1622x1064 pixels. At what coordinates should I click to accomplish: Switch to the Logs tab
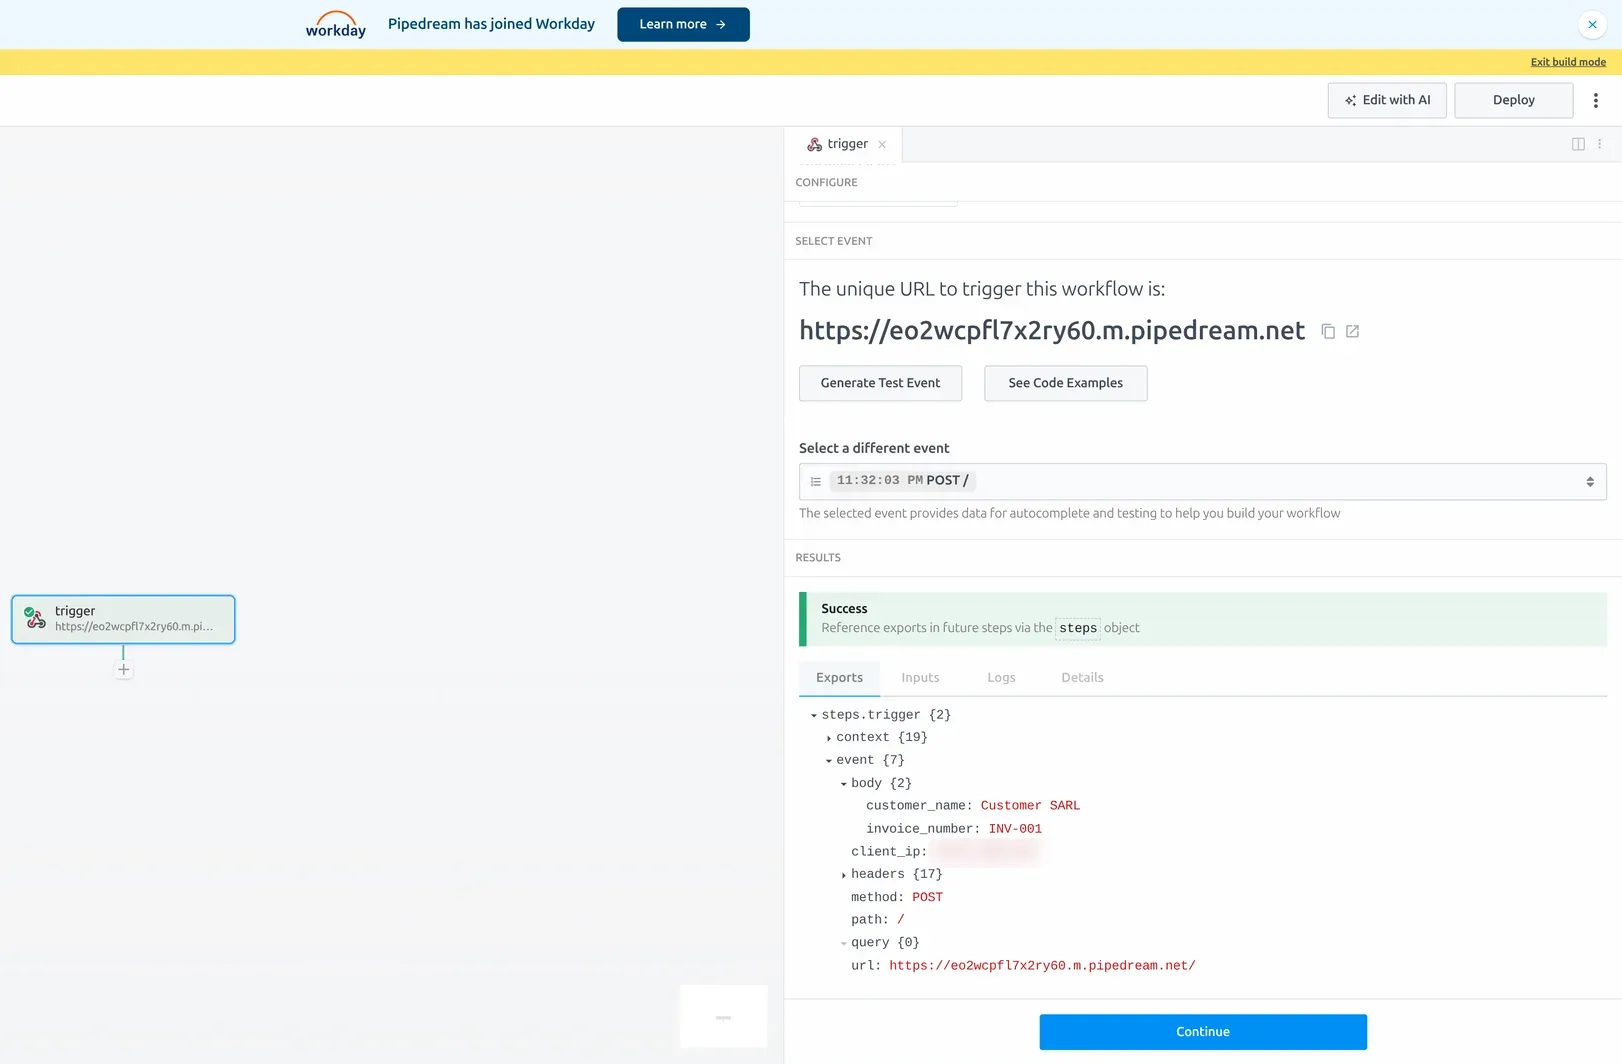[1001, 678]
